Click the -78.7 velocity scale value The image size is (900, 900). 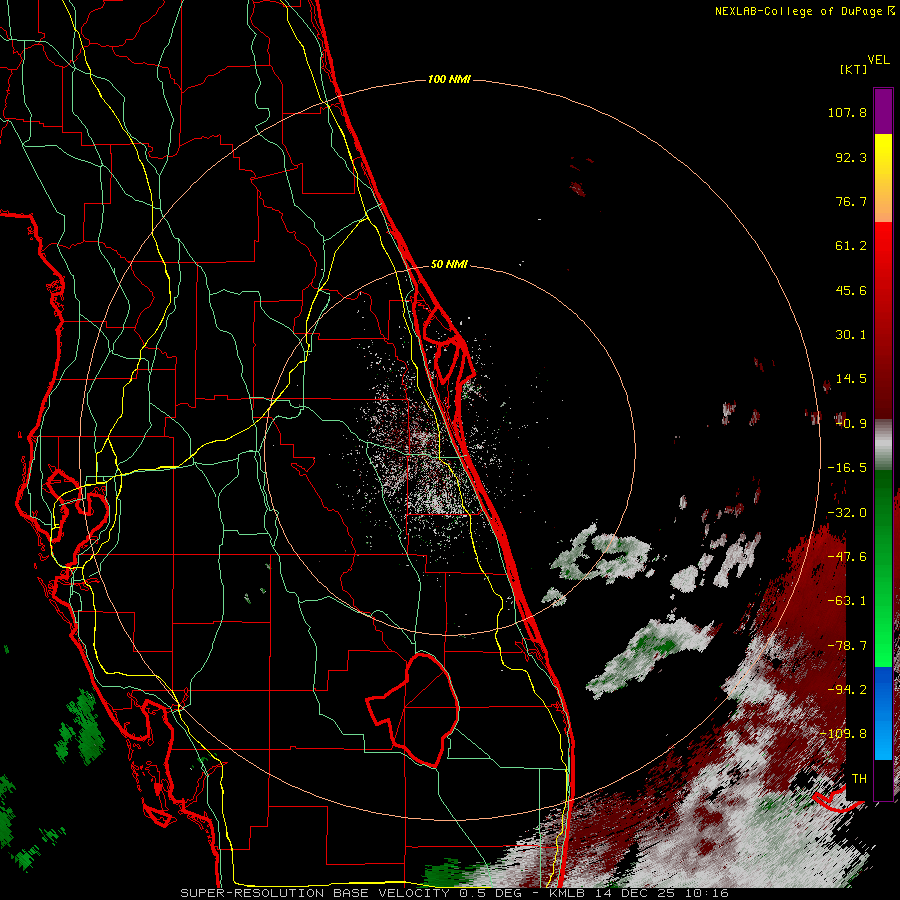(x=847, y=646)
